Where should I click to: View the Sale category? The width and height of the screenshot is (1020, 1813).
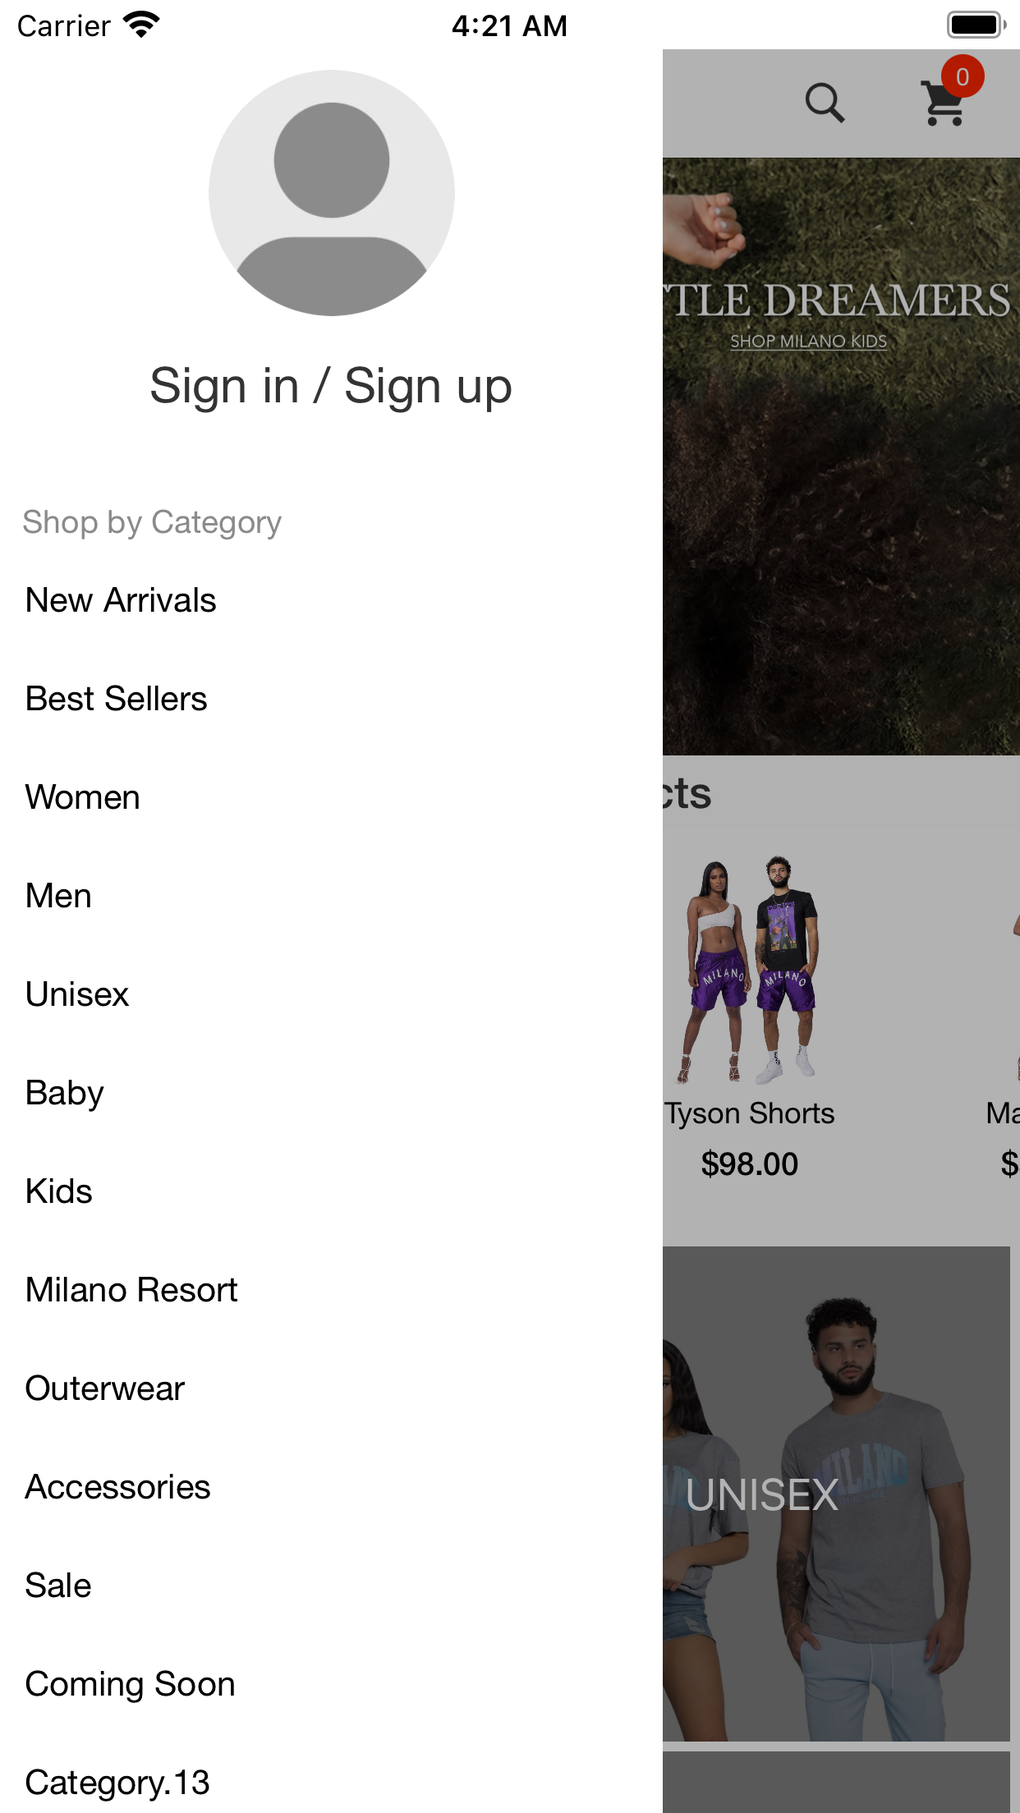58,1585
